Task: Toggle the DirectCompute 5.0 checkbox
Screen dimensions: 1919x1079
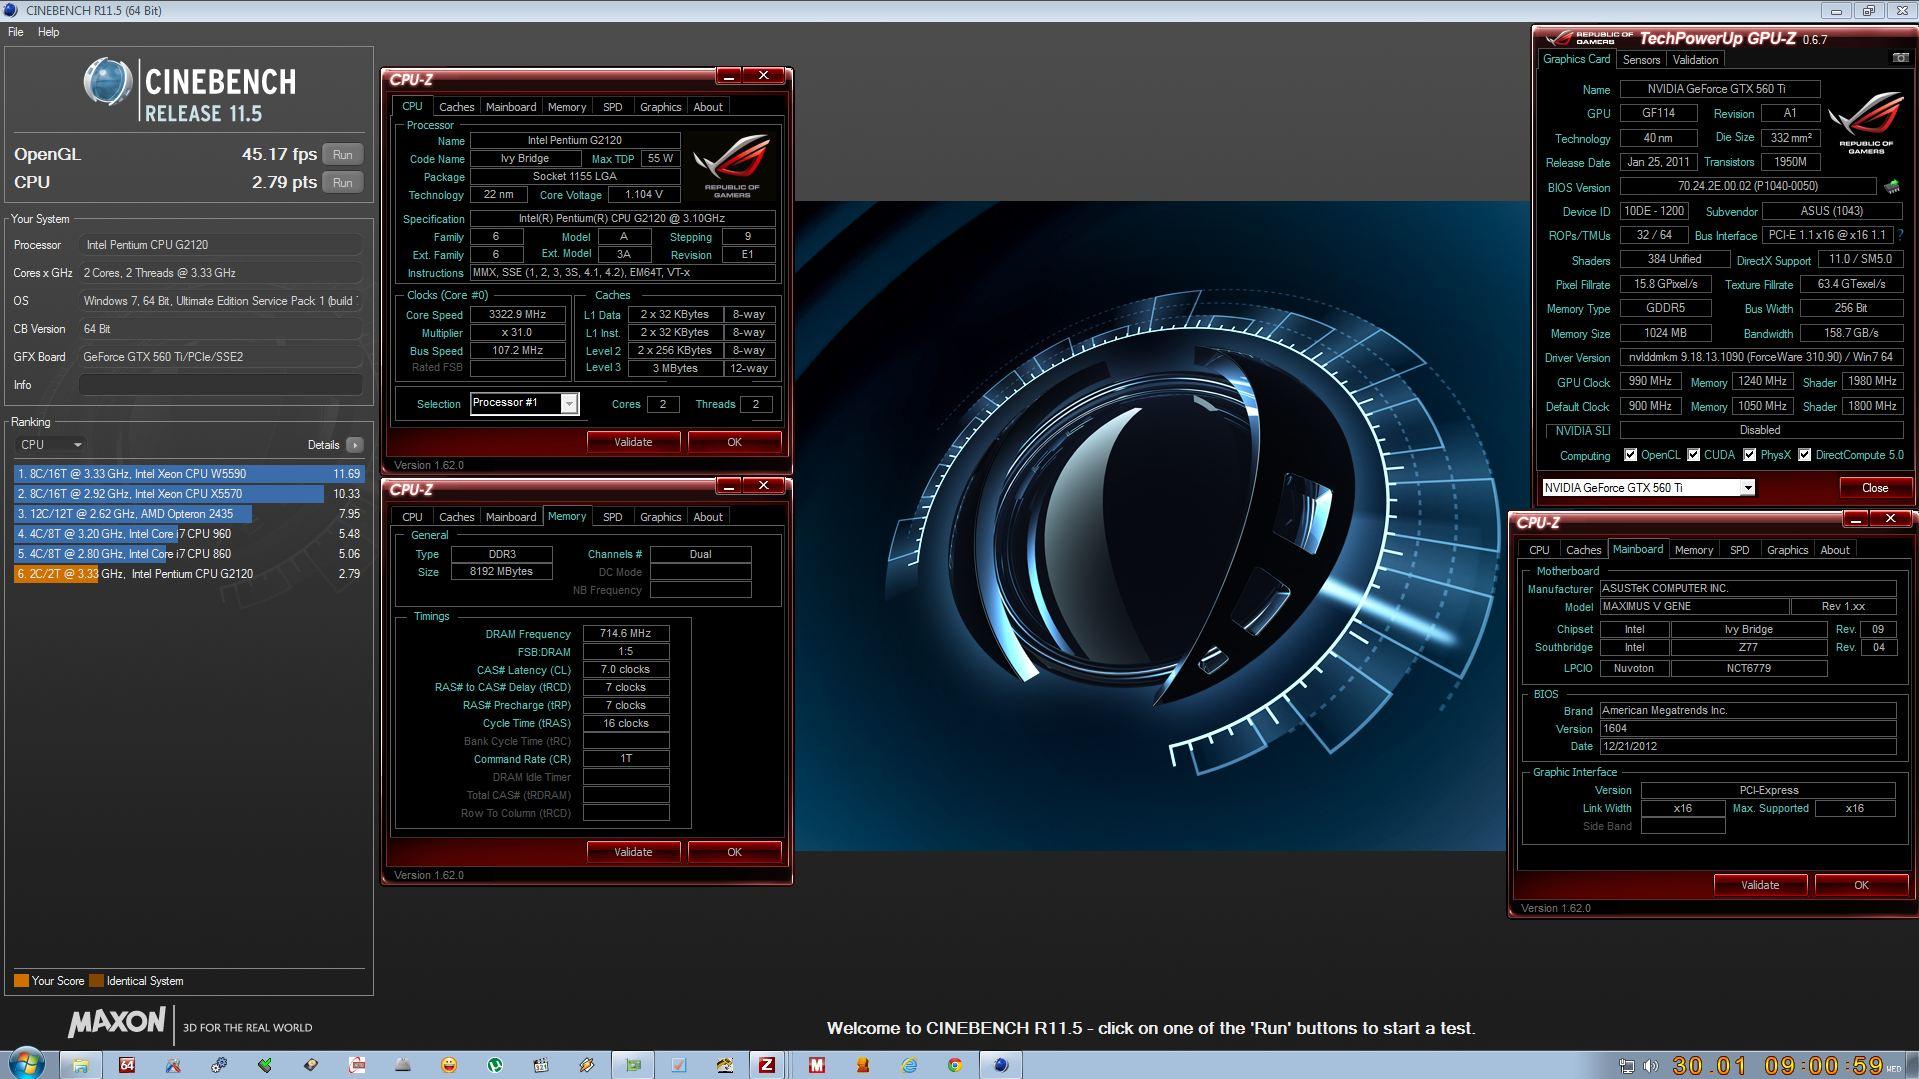Action: tap(1804, 455)
